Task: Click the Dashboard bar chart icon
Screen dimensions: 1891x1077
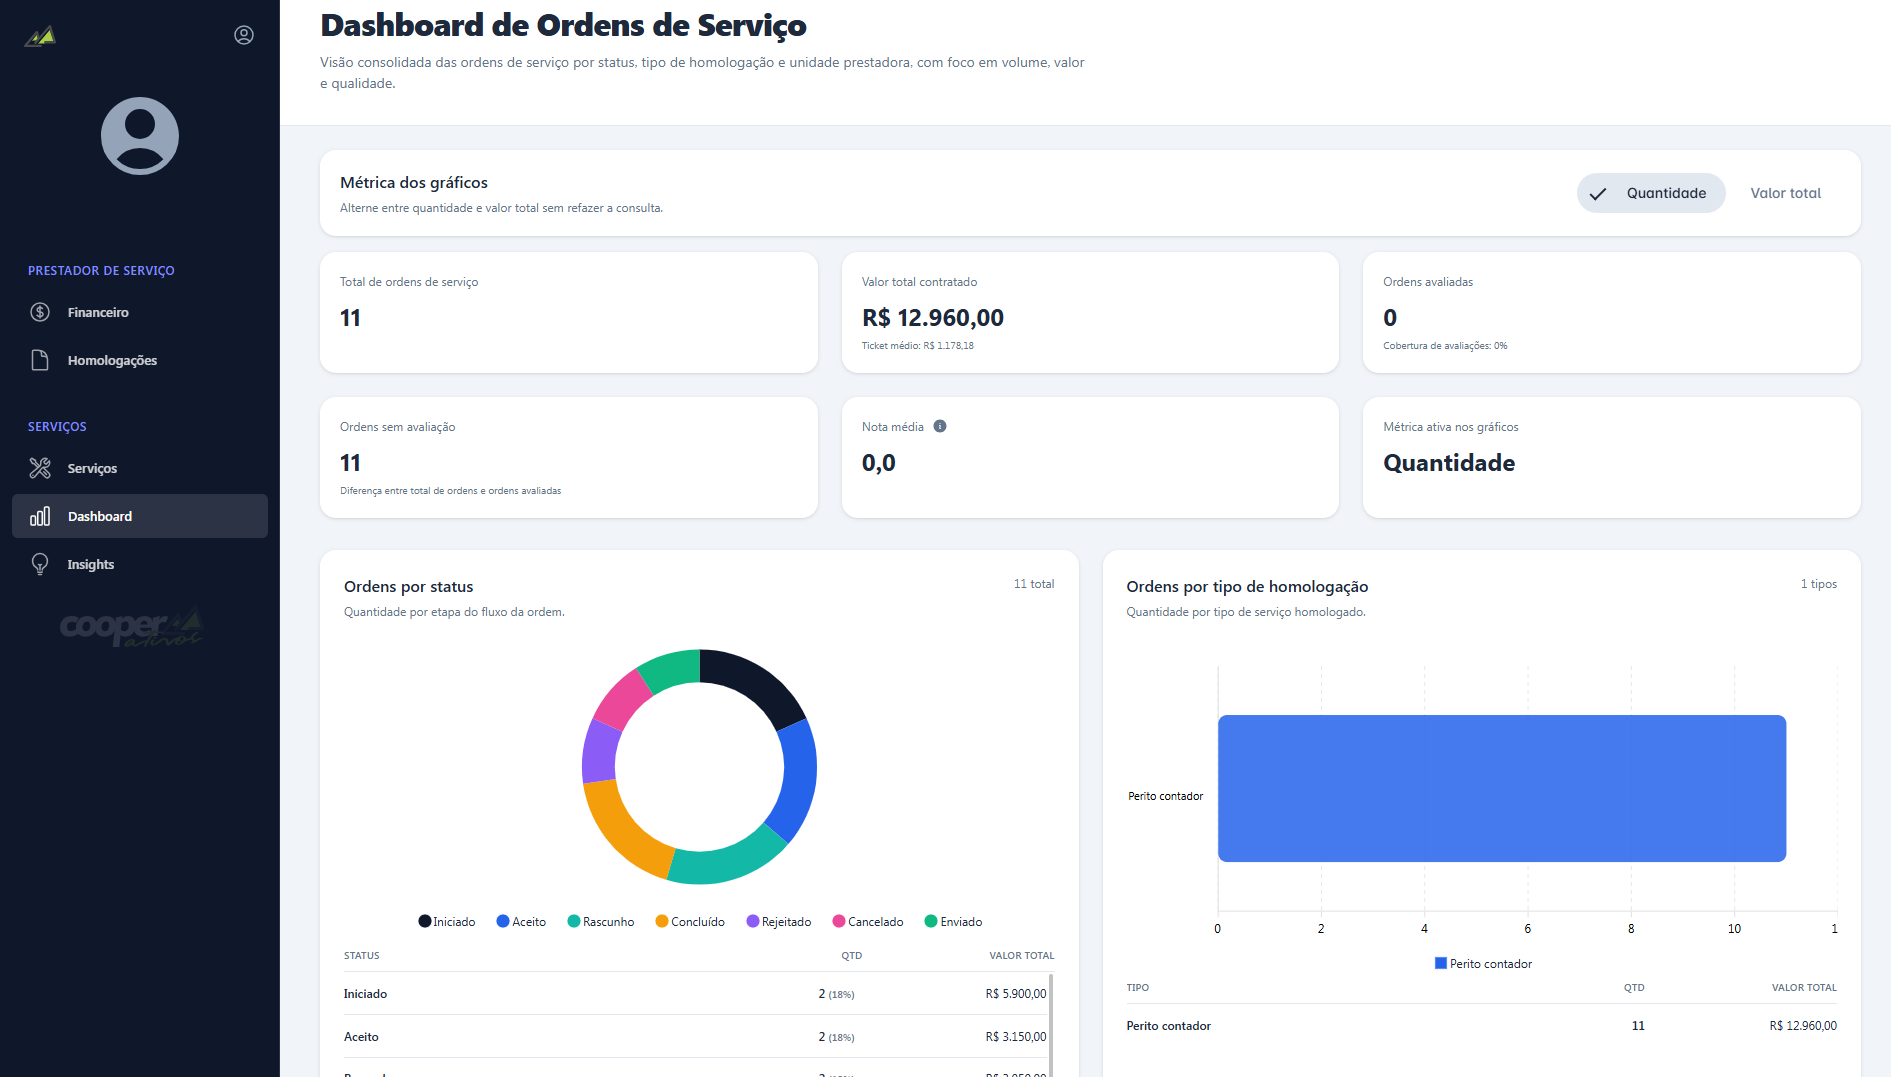Action: point(40,516)
